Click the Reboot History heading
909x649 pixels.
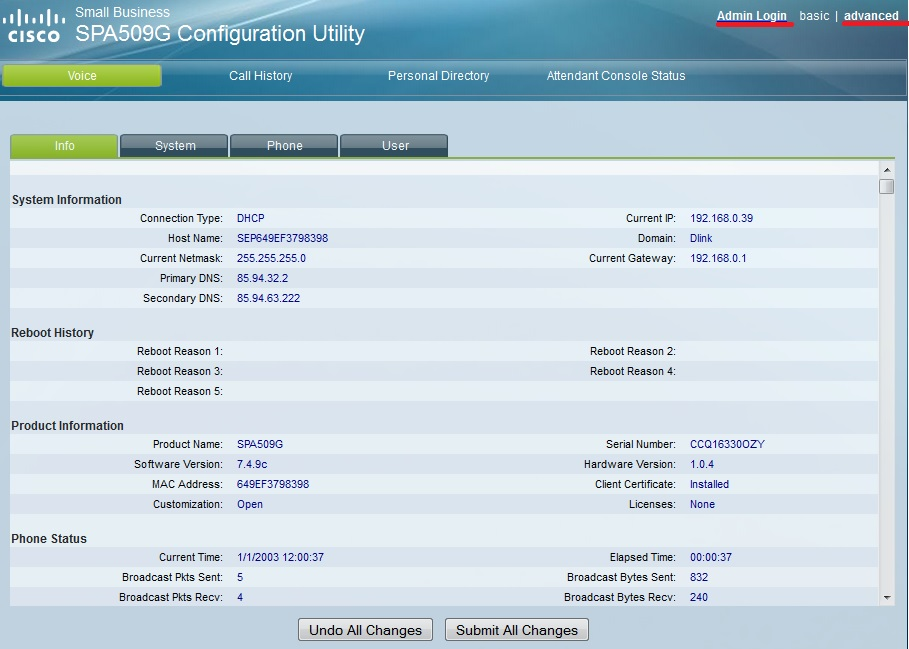click(52, 333)
